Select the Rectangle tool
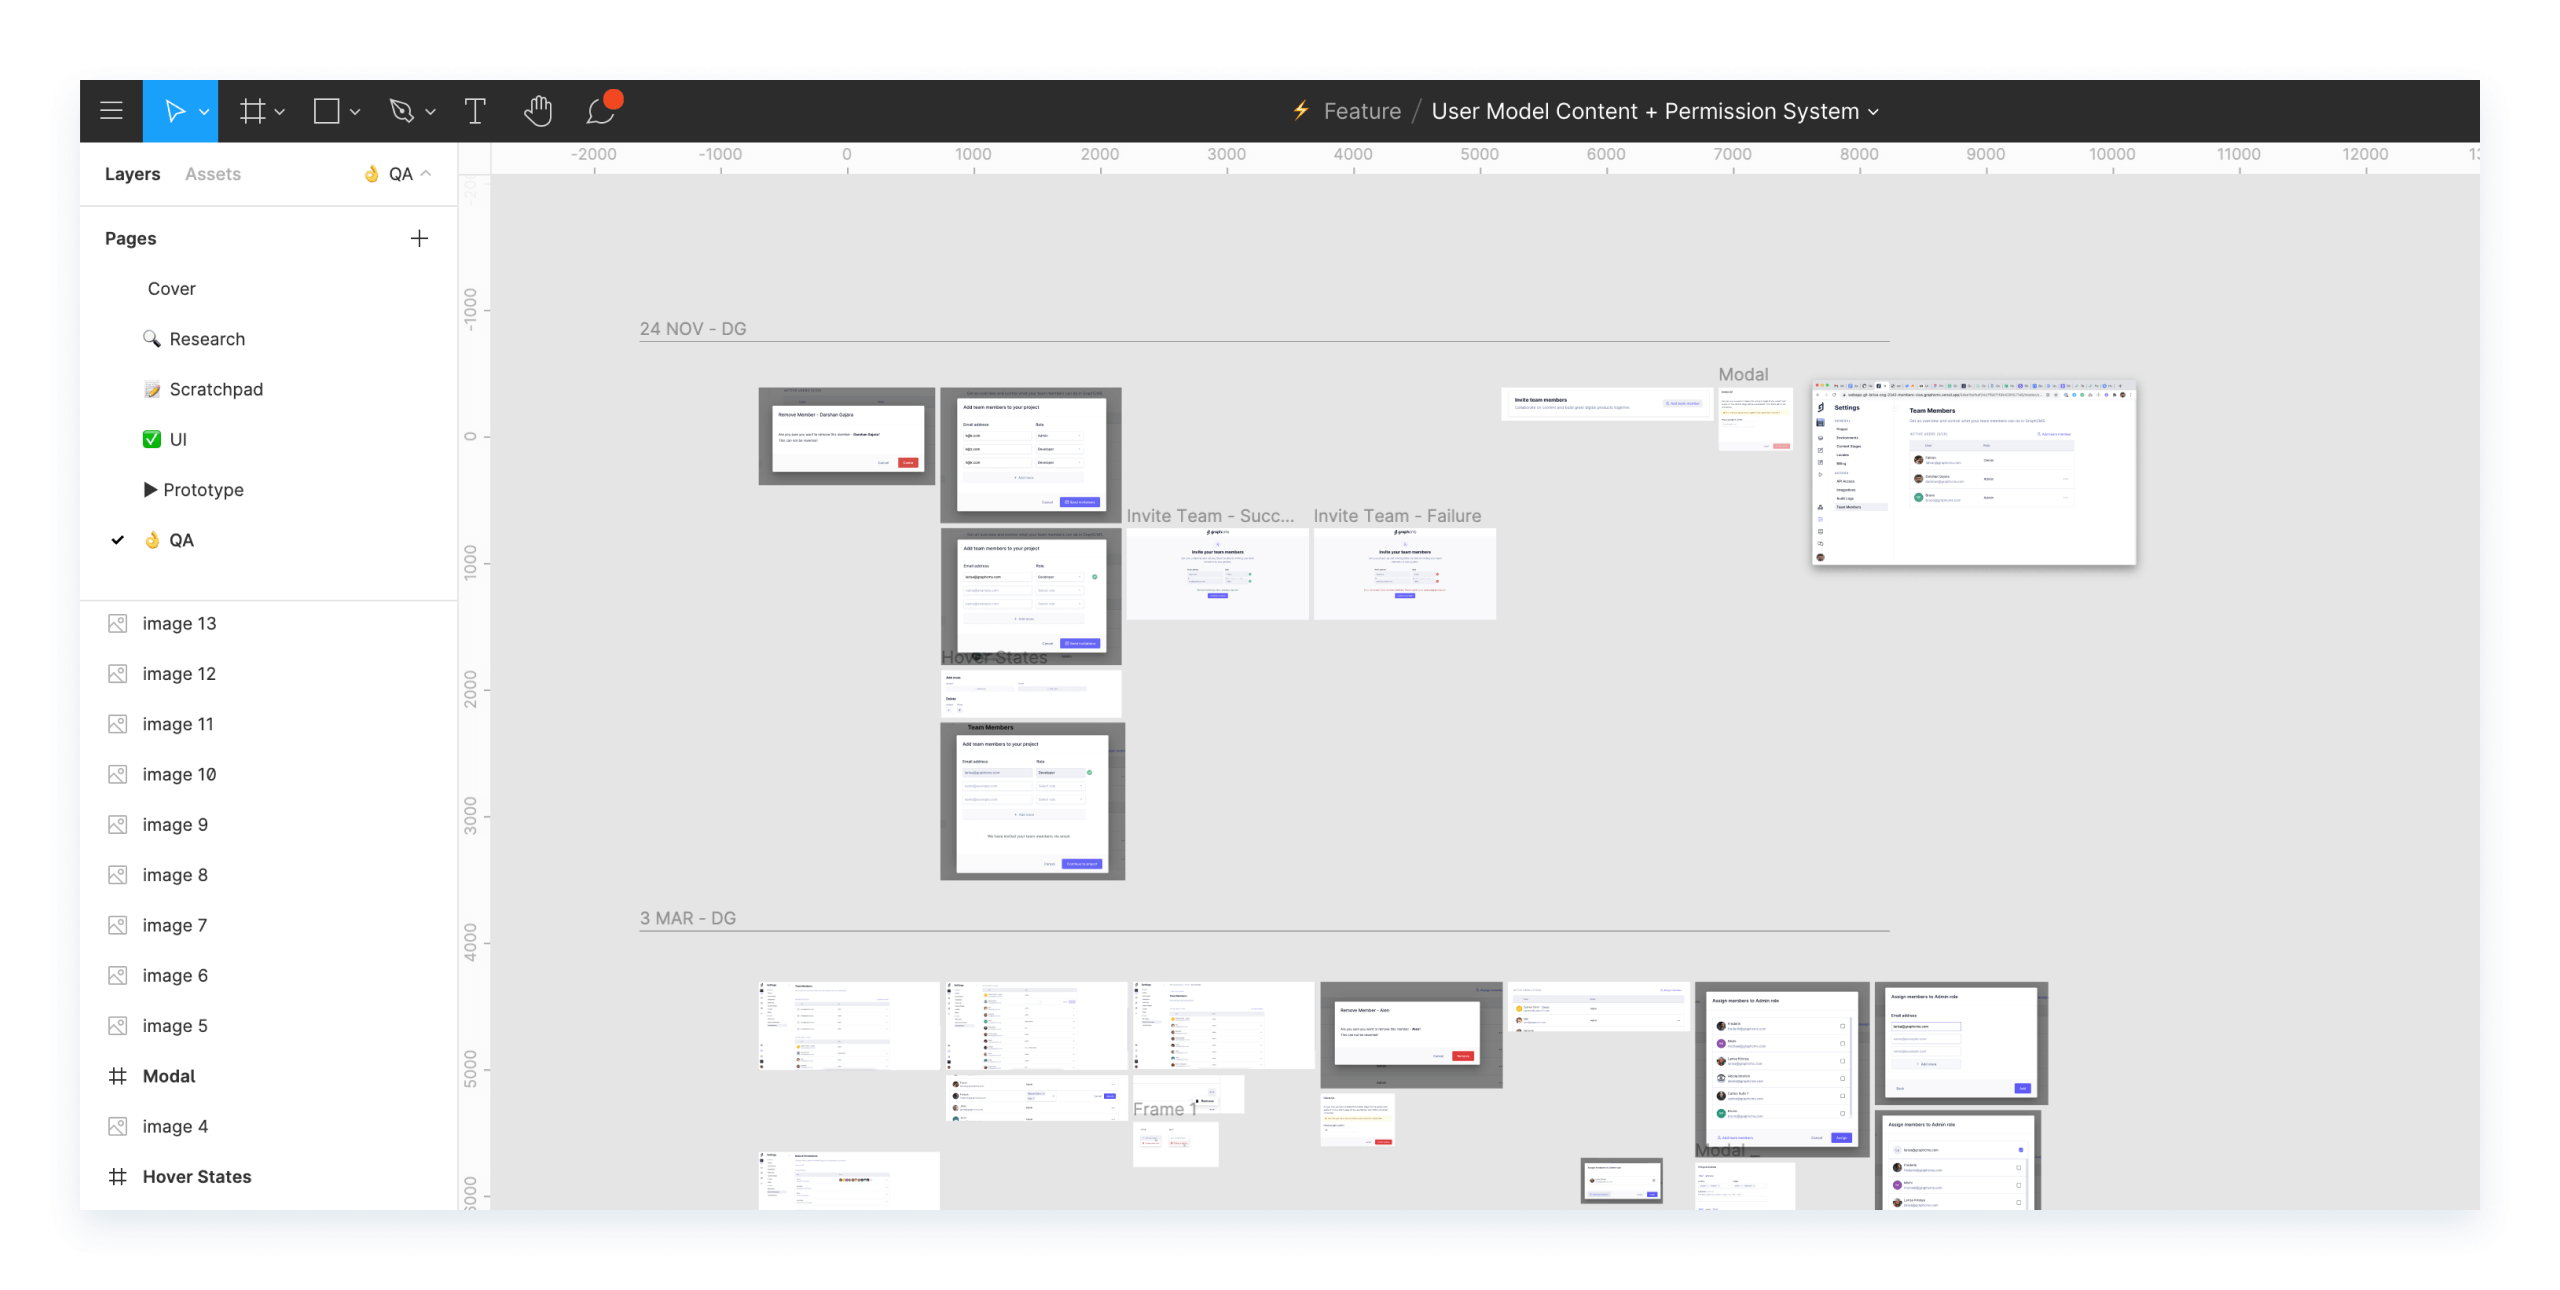This screenshot has height=1290, width=2560. coord(327,111)
